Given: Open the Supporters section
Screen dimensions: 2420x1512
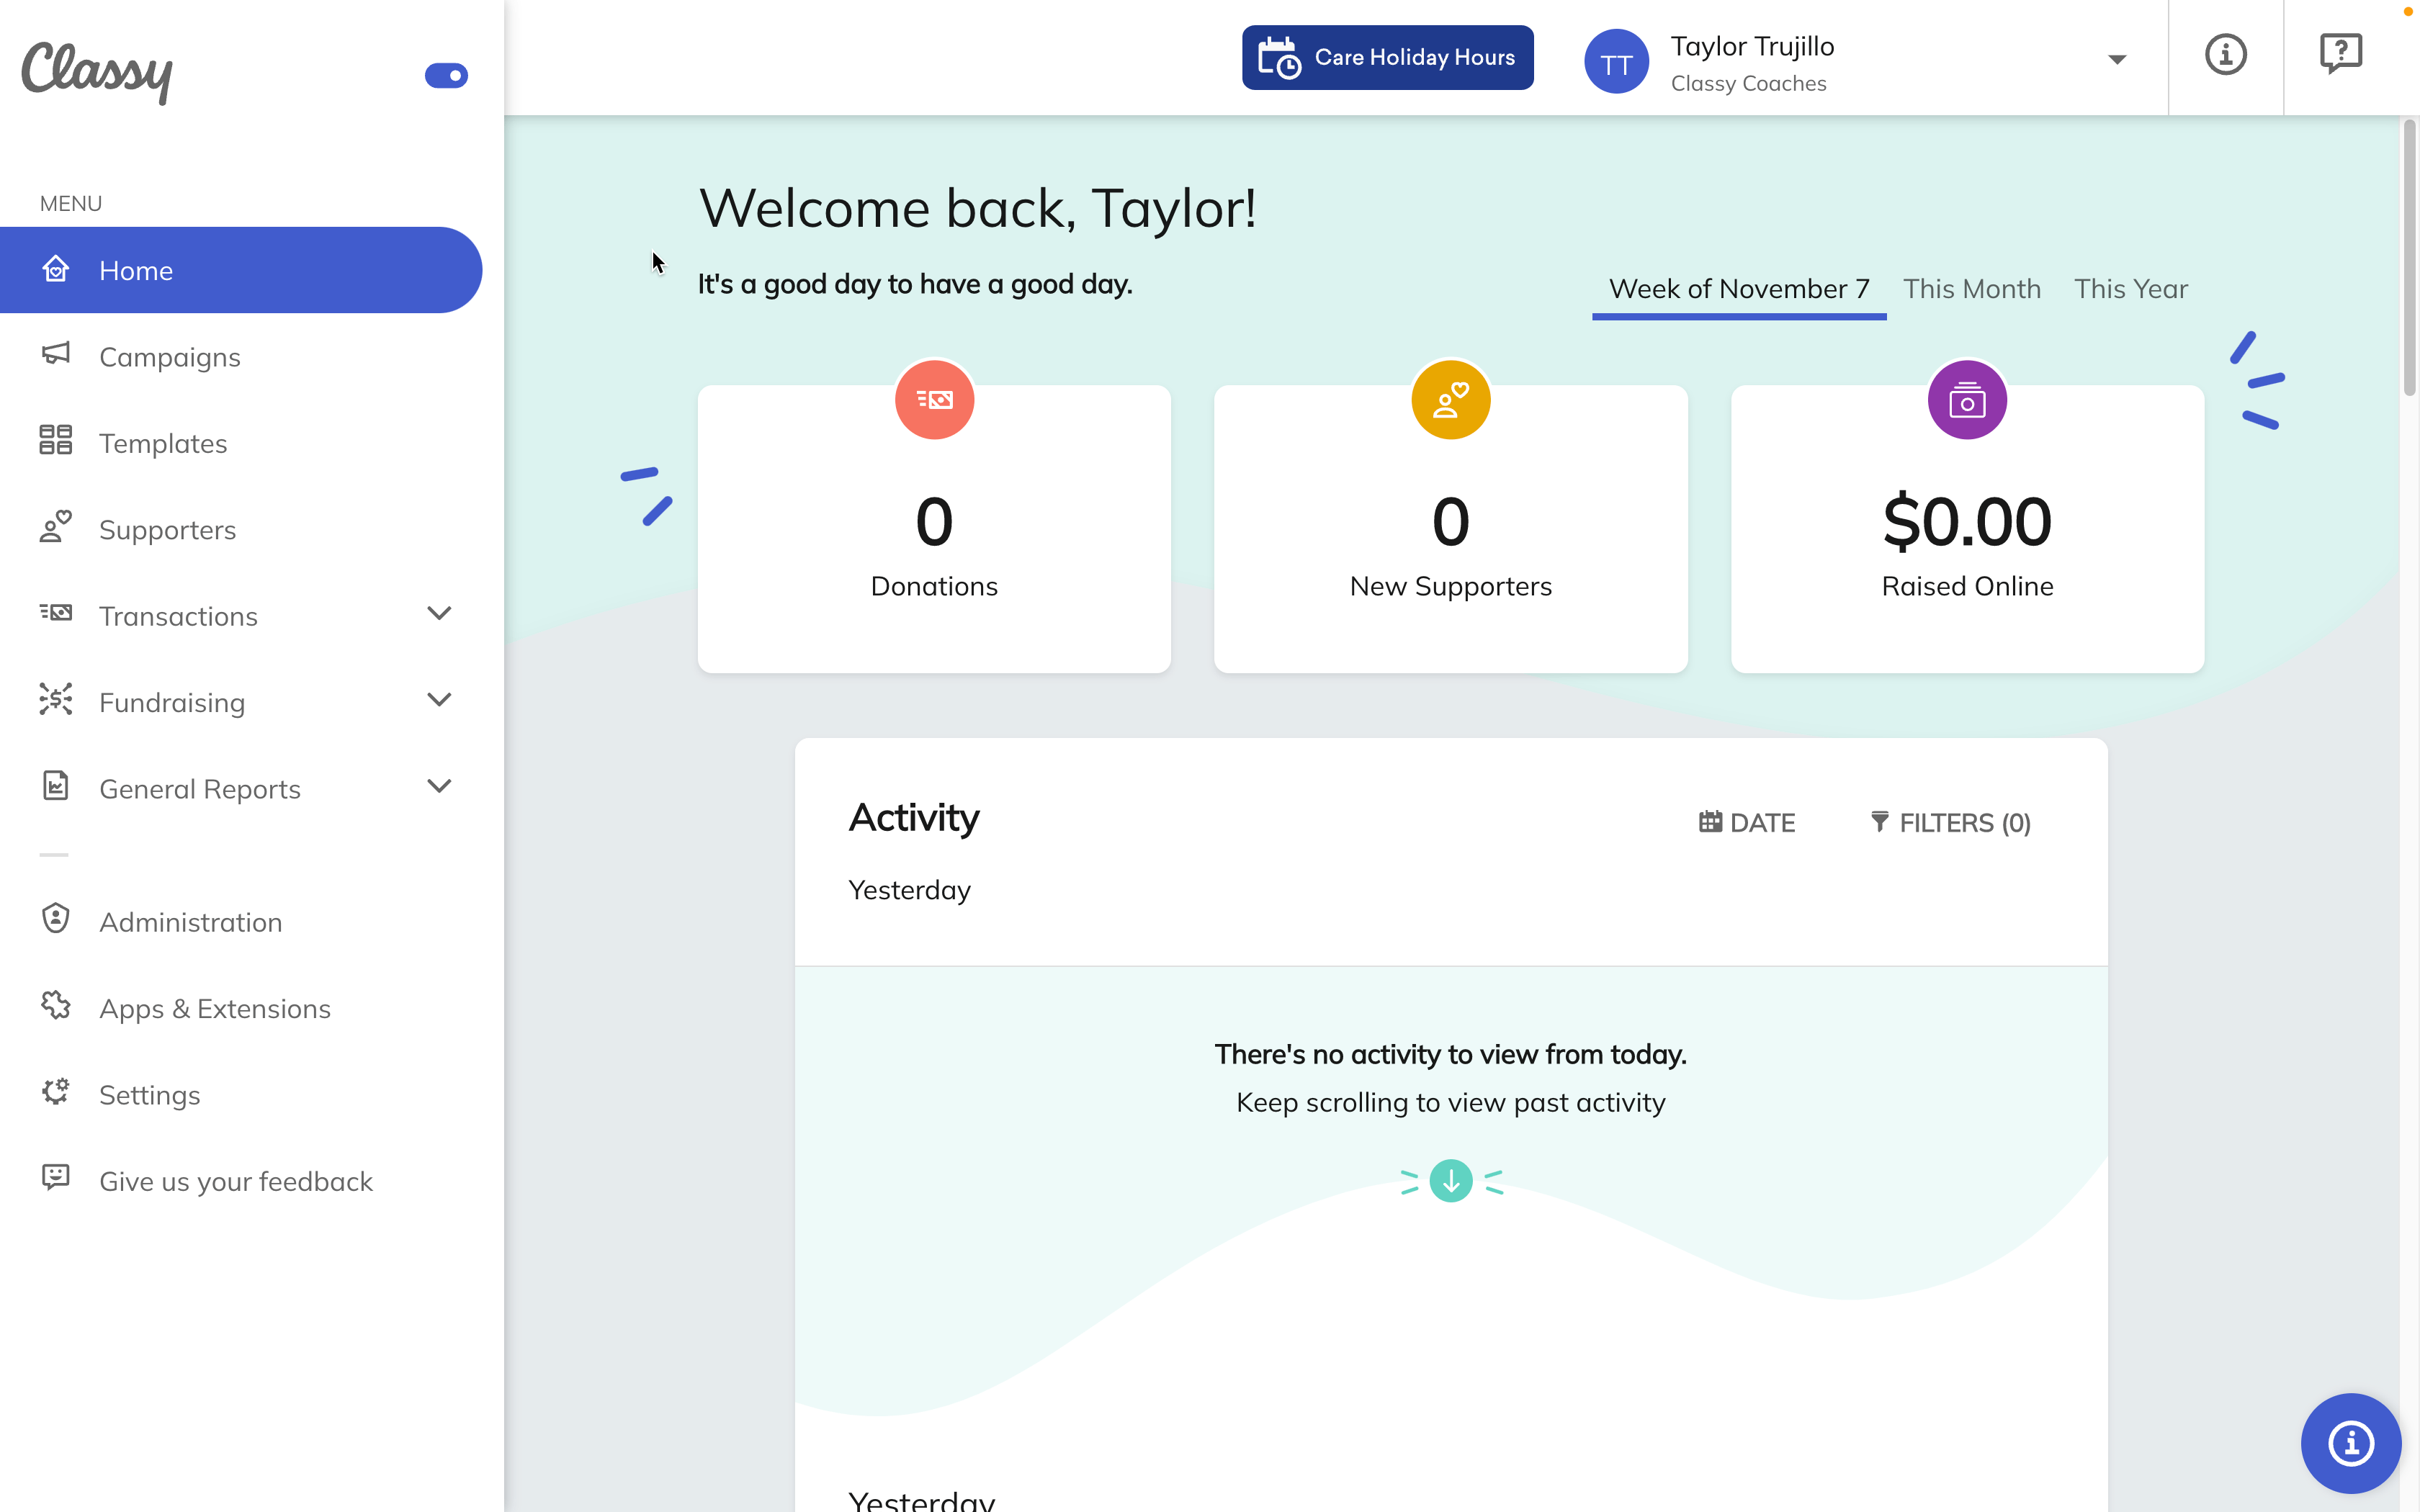Looking at the screenshot, I should (x=167, y=528).
